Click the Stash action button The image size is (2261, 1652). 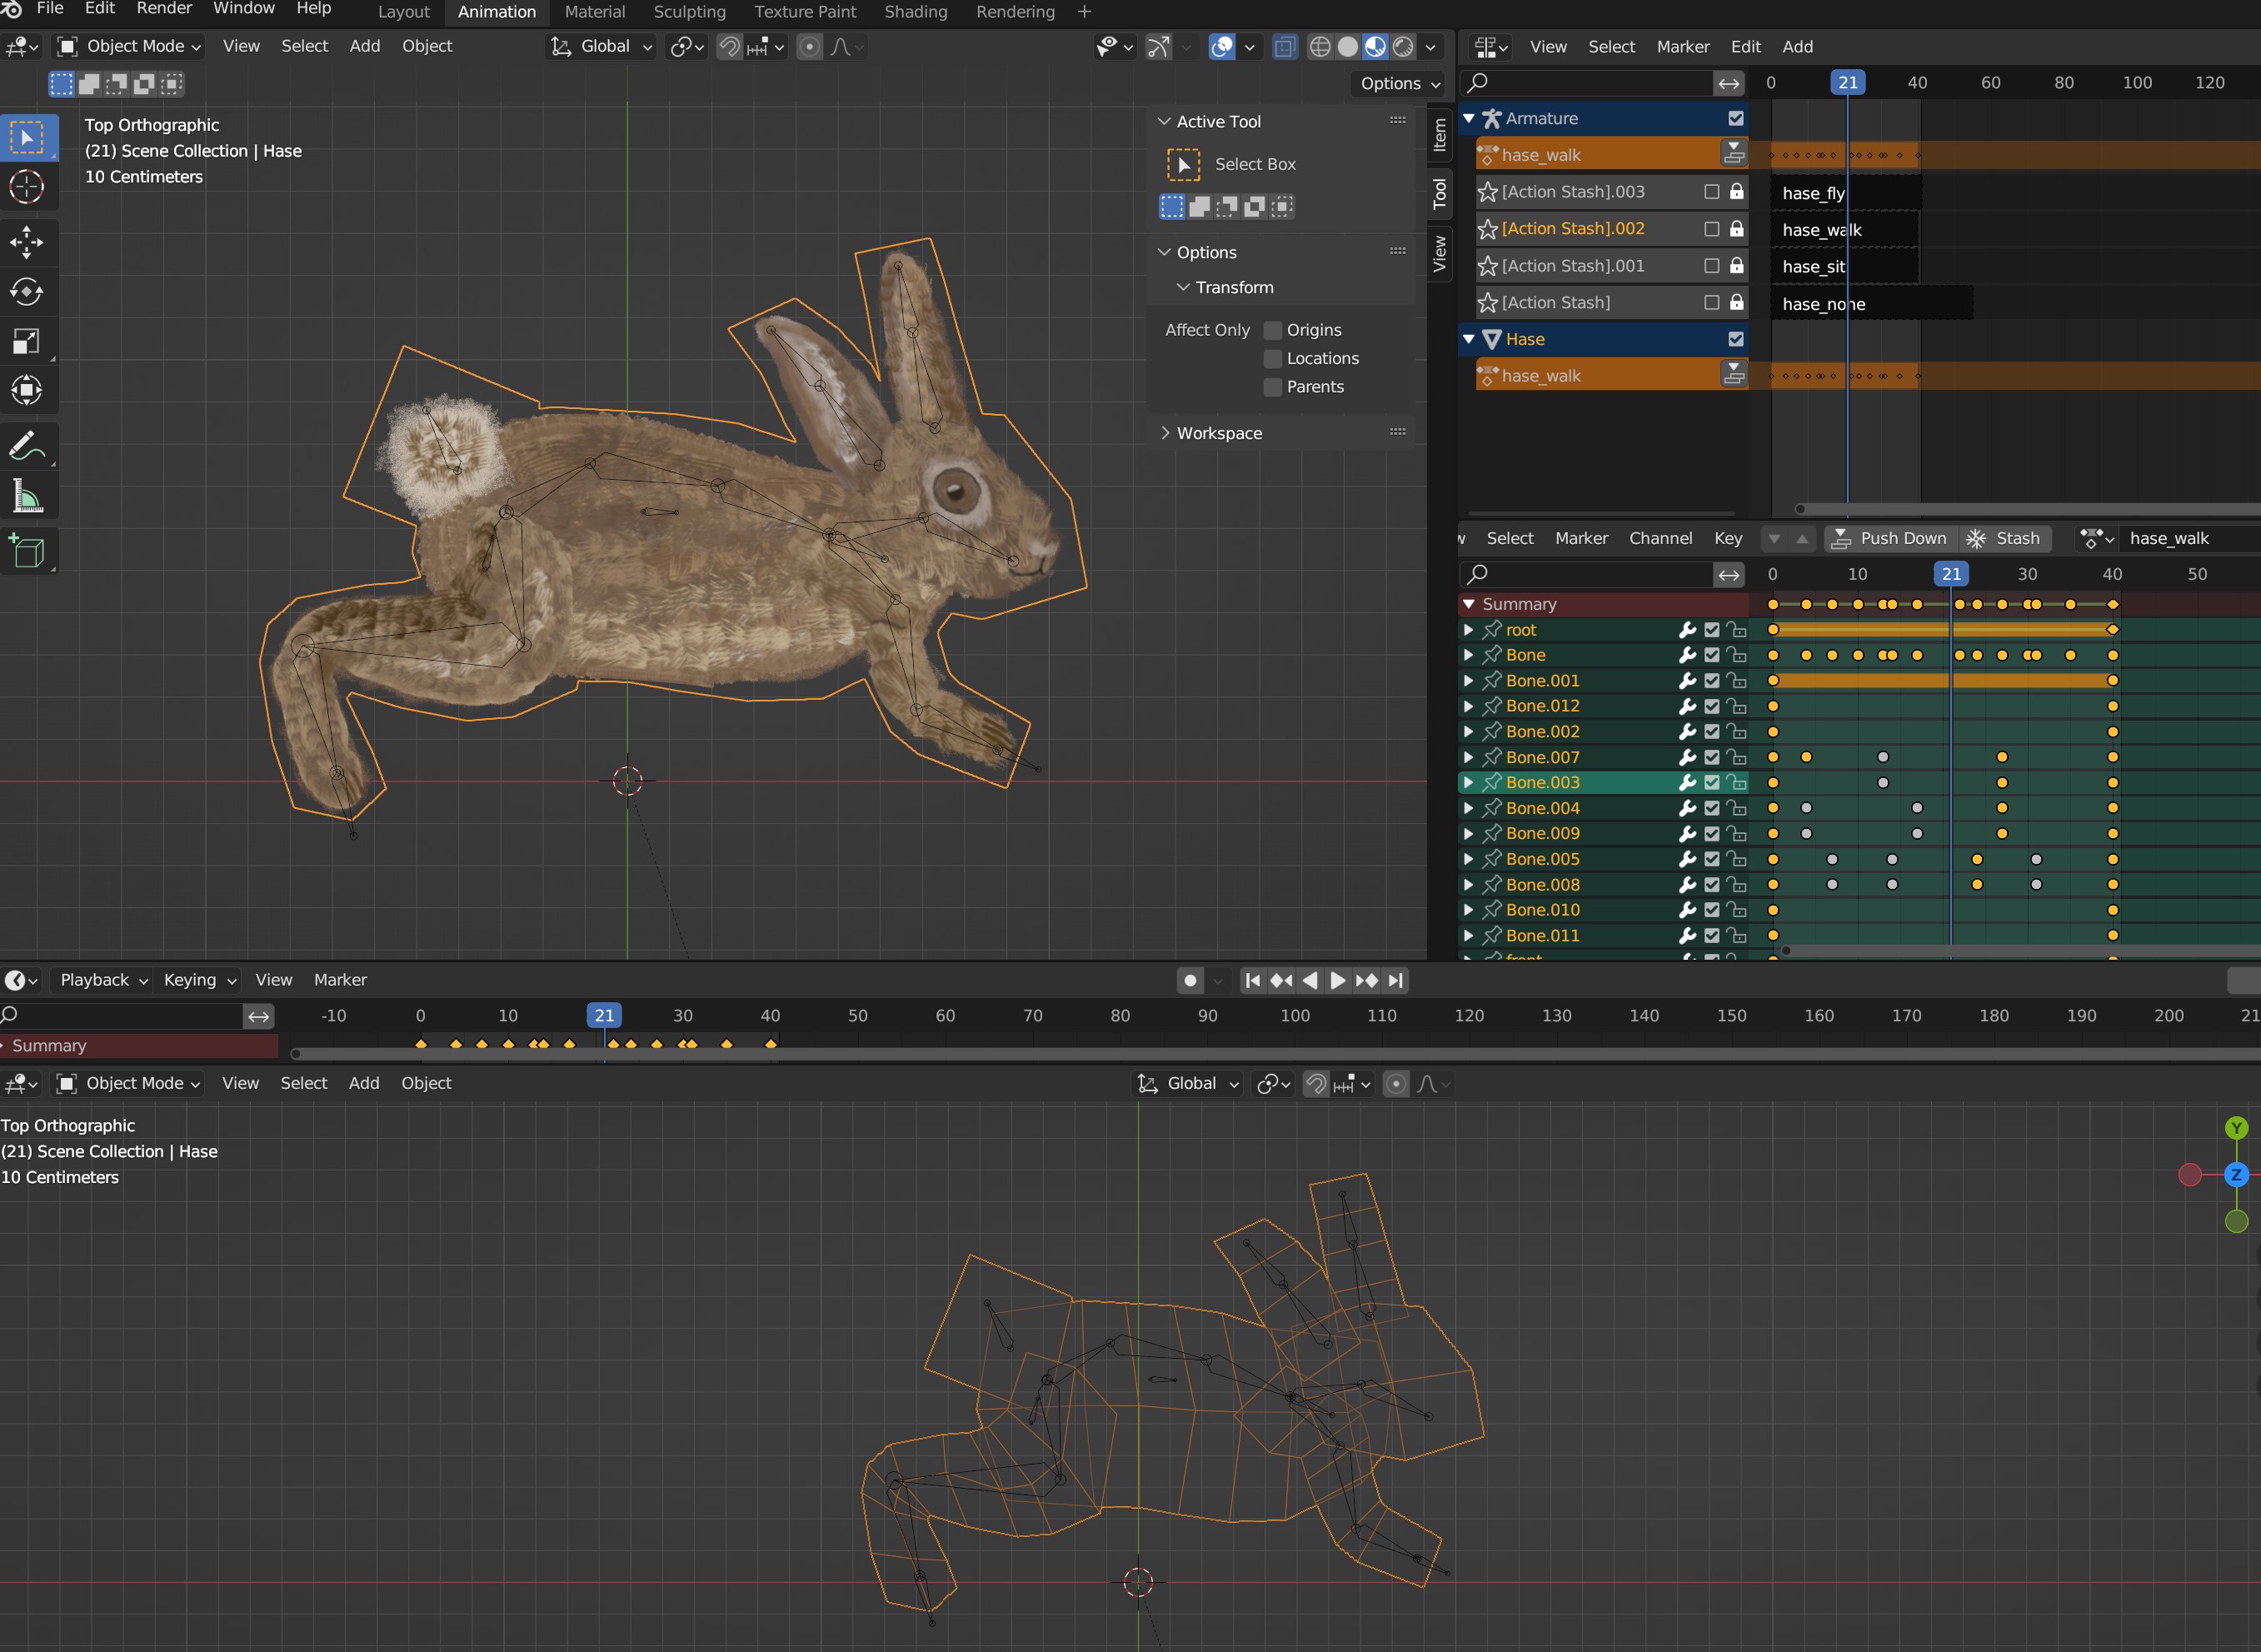pyautogui.click(x=2004, y=538)
